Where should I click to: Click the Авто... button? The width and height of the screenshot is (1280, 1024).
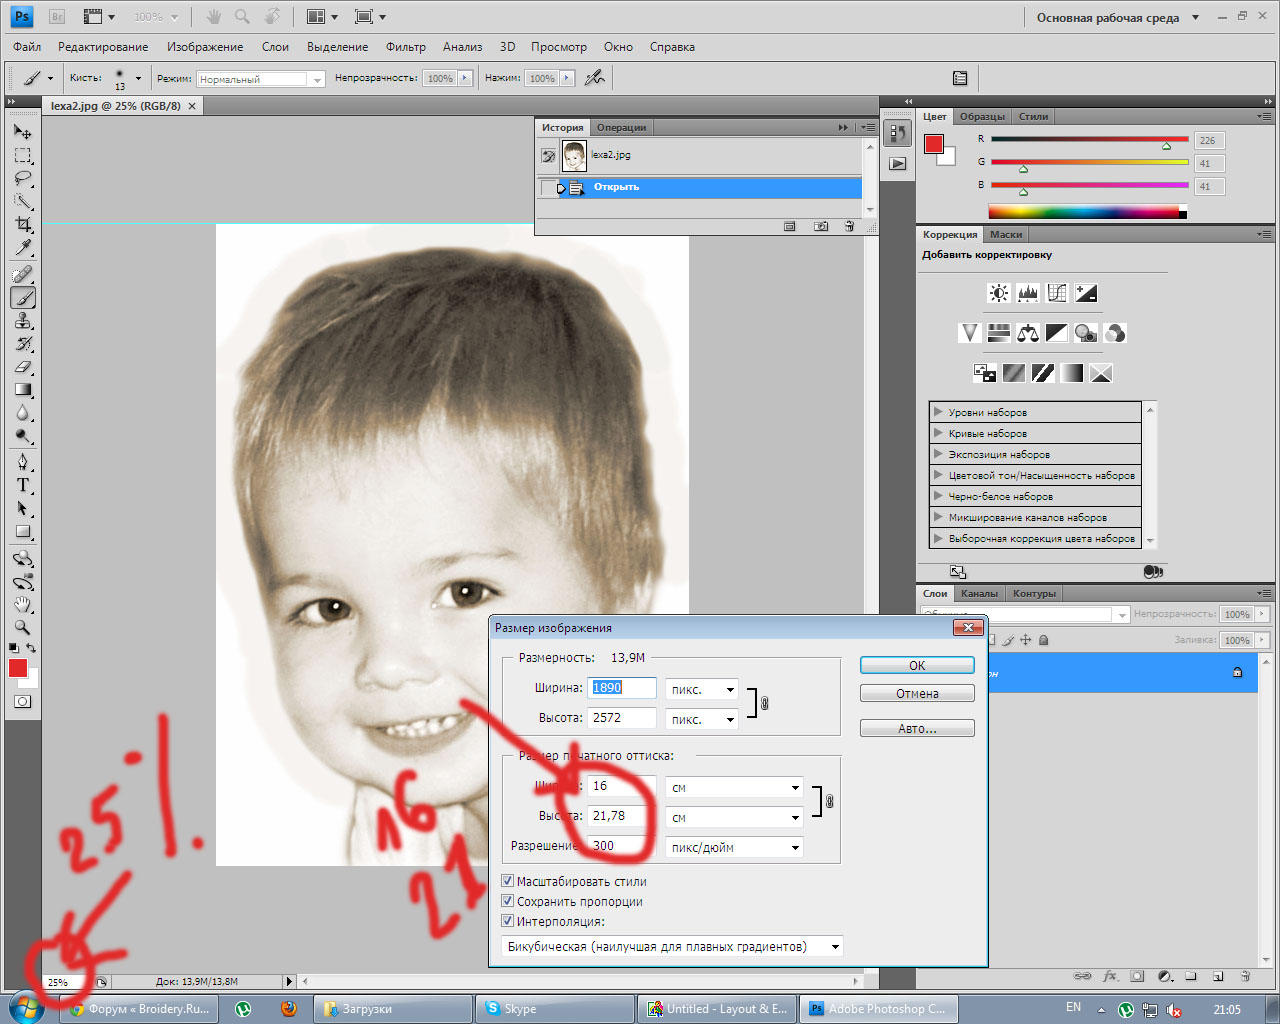[x=917, y=729]
